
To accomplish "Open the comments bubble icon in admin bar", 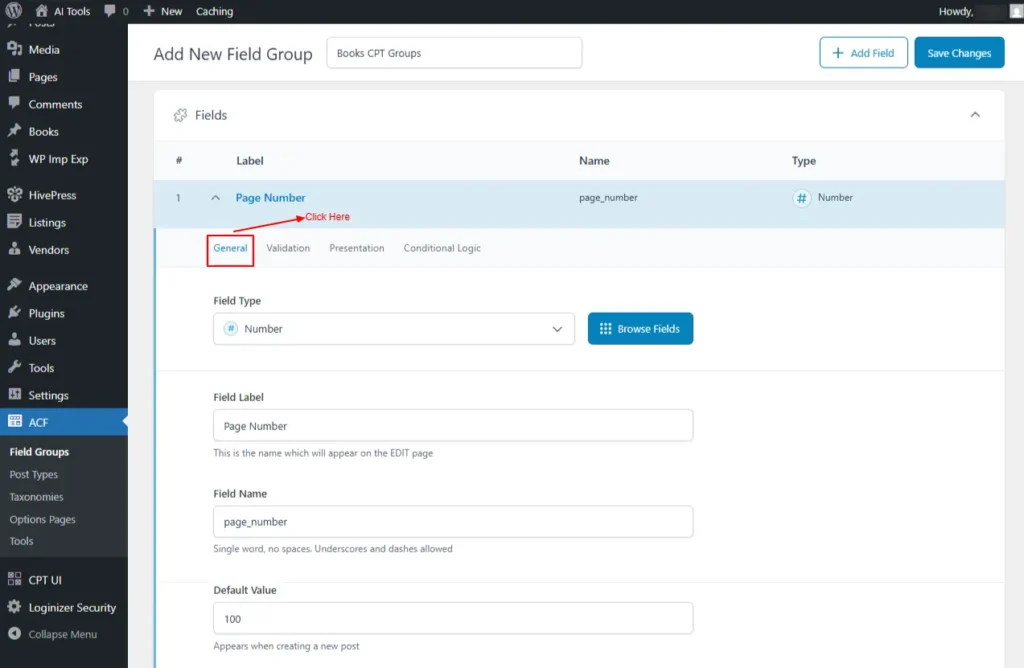I will (x=110, y=11).
